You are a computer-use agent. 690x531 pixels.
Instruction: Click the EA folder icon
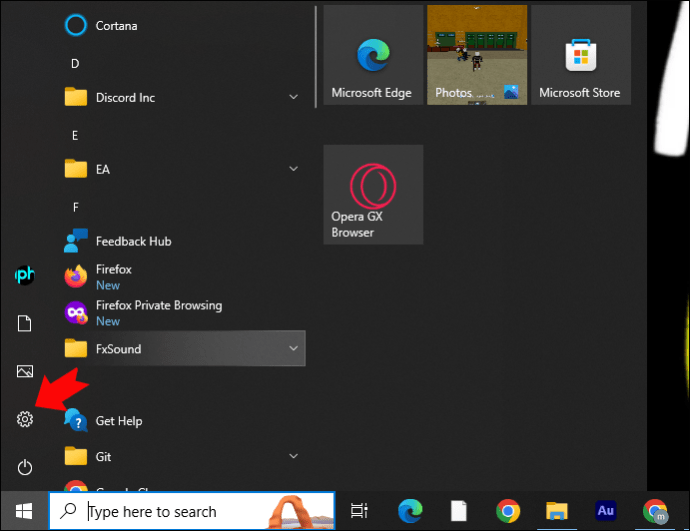76,168
